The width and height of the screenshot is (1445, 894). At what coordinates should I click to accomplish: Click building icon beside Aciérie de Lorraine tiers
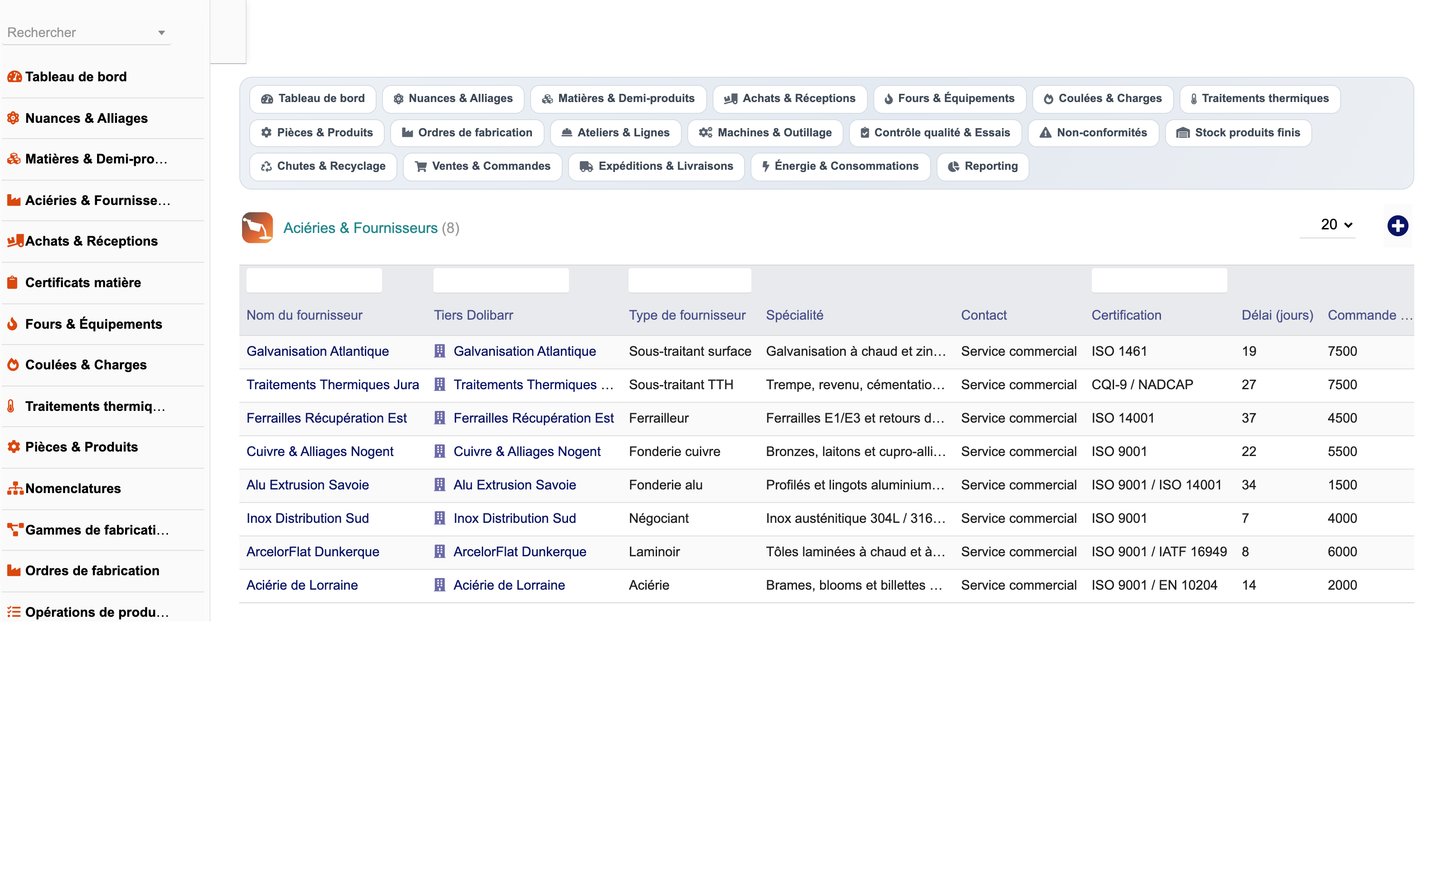coord(439,585)
